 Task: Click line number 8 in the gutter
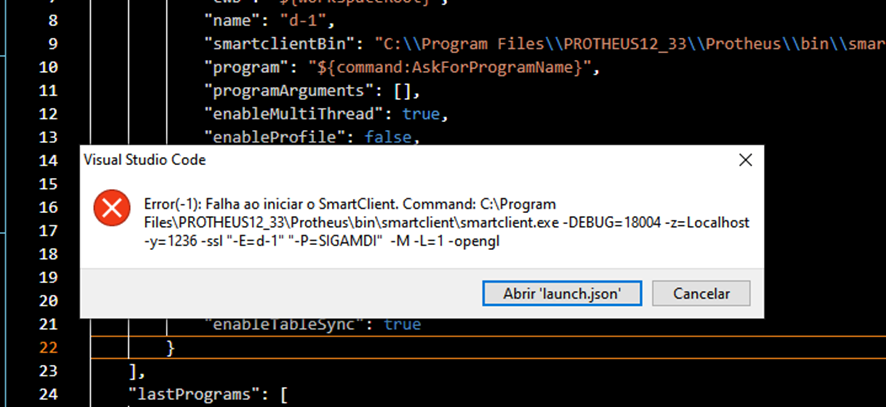pos(53,21)
